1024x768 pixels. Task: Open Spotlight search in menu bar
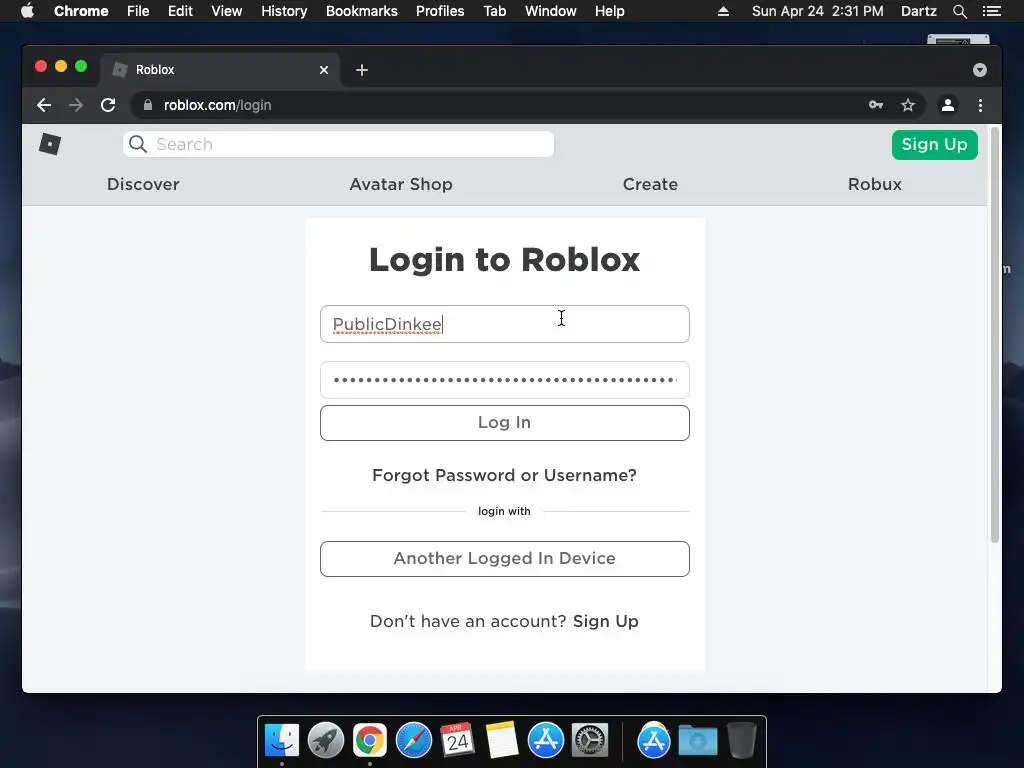pyautogui.click(x=959, y=11)
